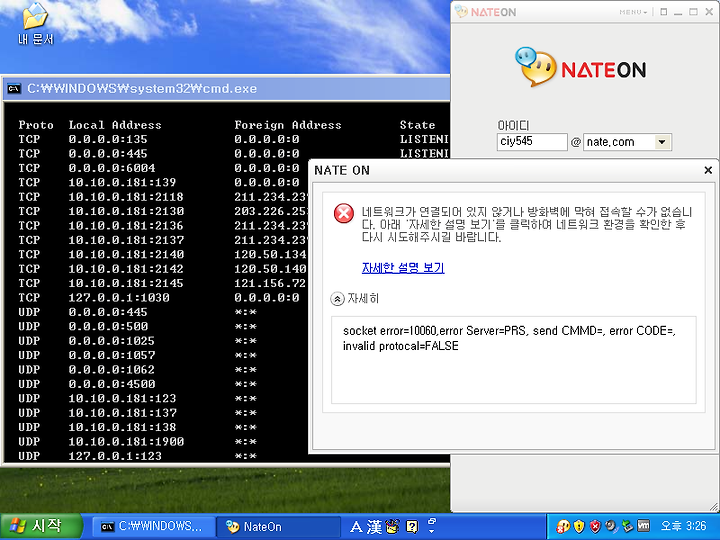The width and height of the screenshot is (720, 540).
Task: Click the large NateOn smiley logo
Action: 535,67
